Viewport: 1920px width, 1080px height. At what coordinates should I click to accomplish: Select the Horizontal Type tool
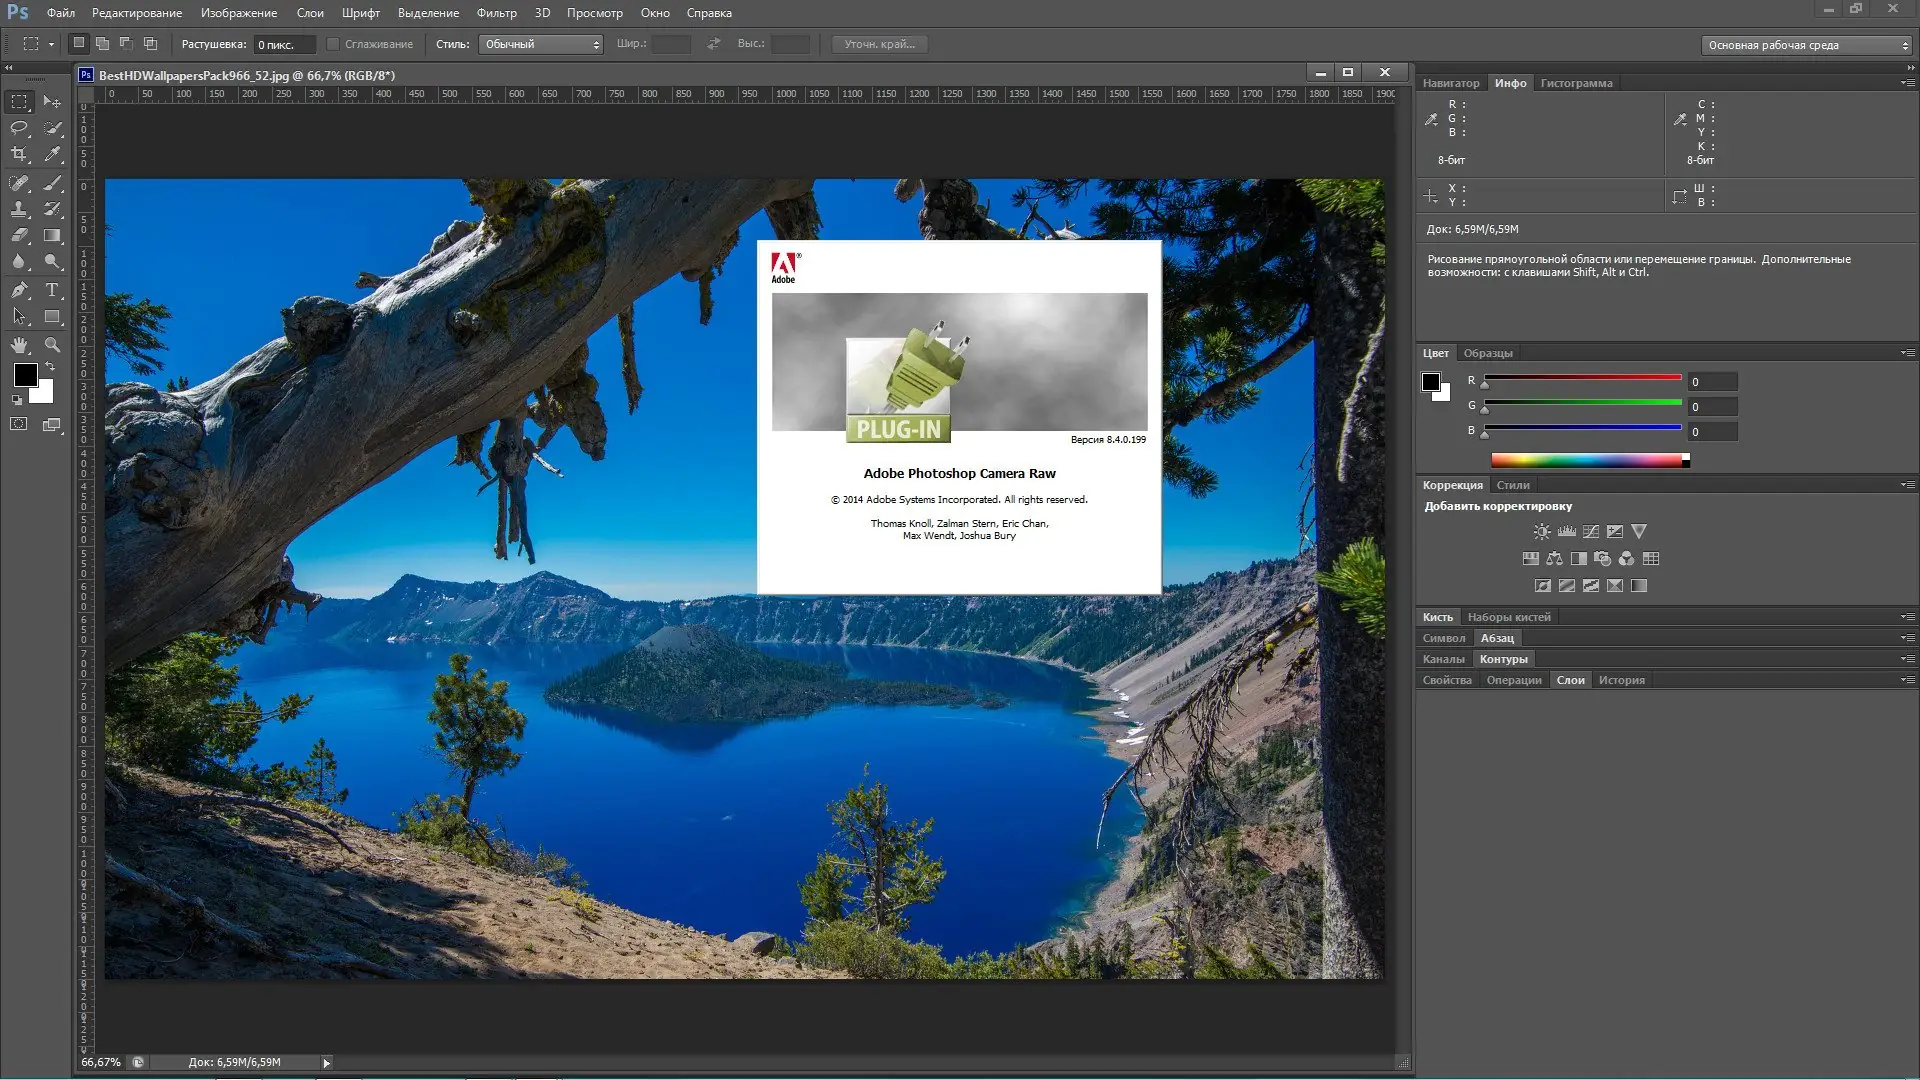coord(53,290)
